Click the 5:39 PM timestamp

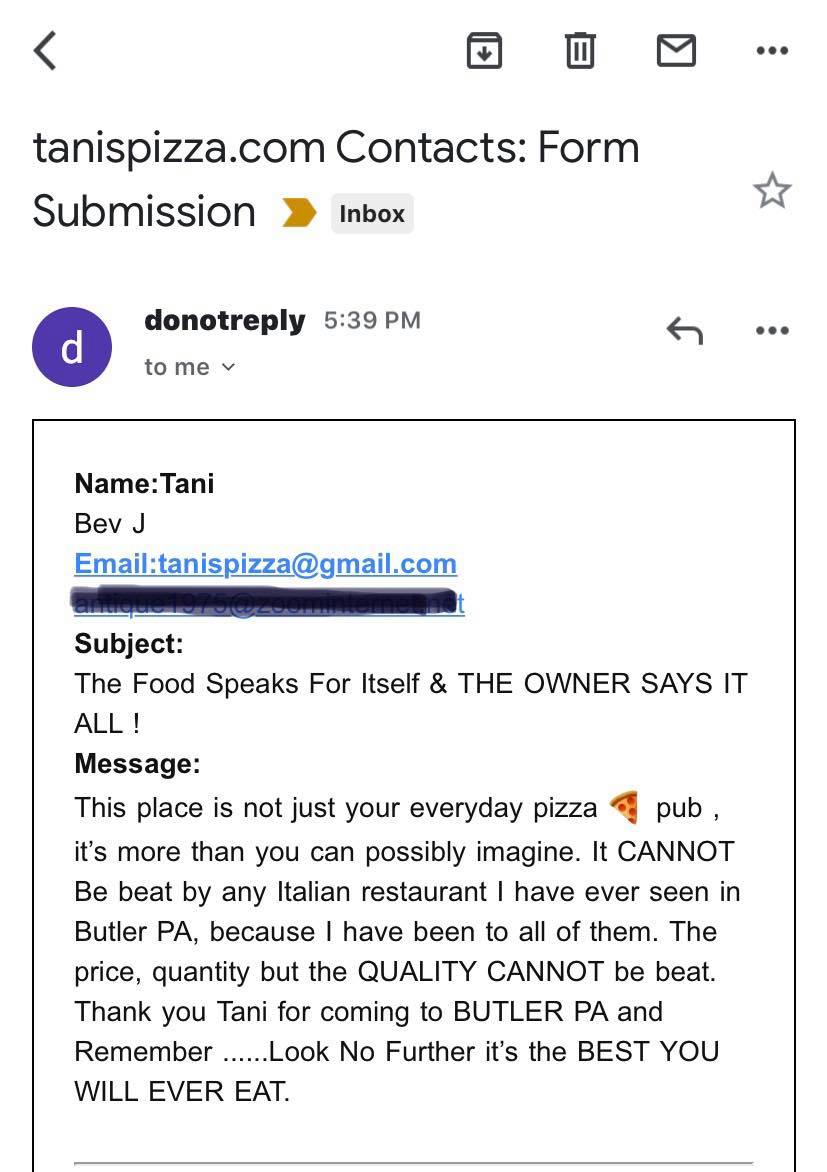point(372,321)
